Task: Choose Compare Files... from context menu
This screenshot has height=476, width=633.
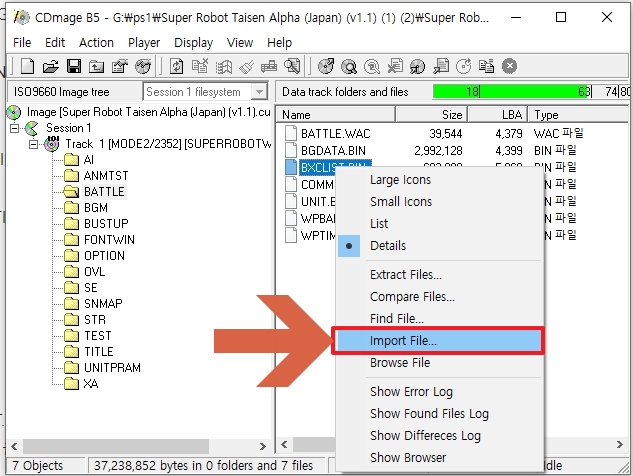Action: point(440,297)
